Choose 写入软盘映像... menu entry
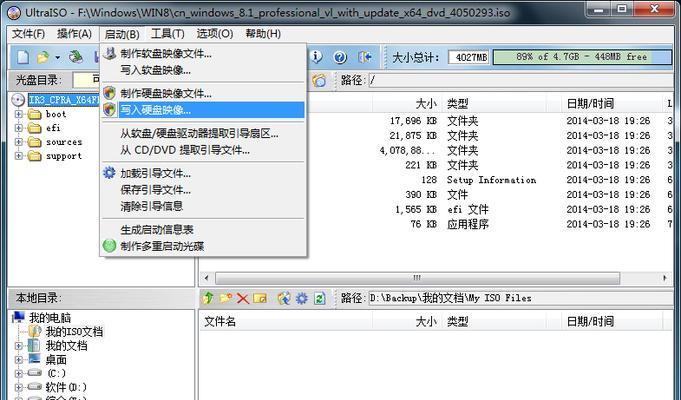 click(x=203, y=70)
